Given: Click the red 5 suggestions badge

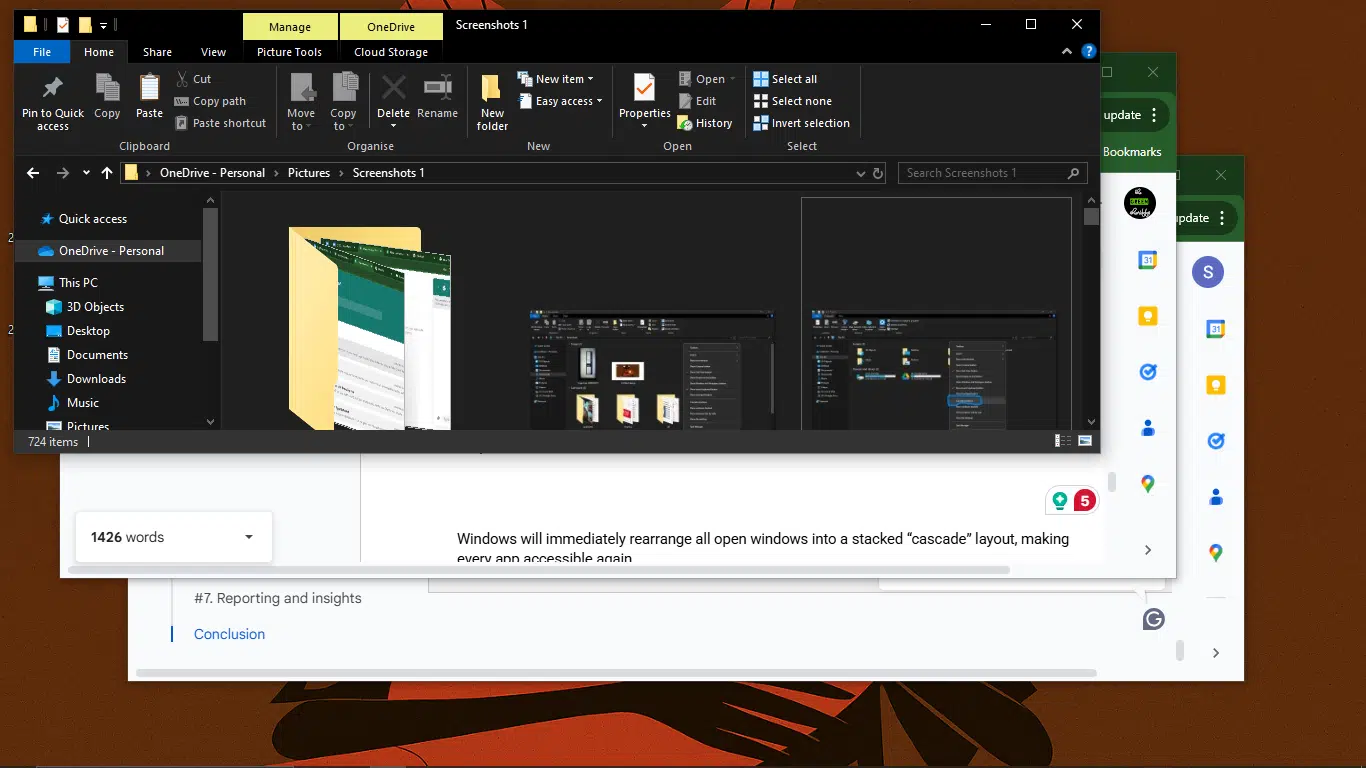Looking at the screenshot, I should (x=1084, y=501).
